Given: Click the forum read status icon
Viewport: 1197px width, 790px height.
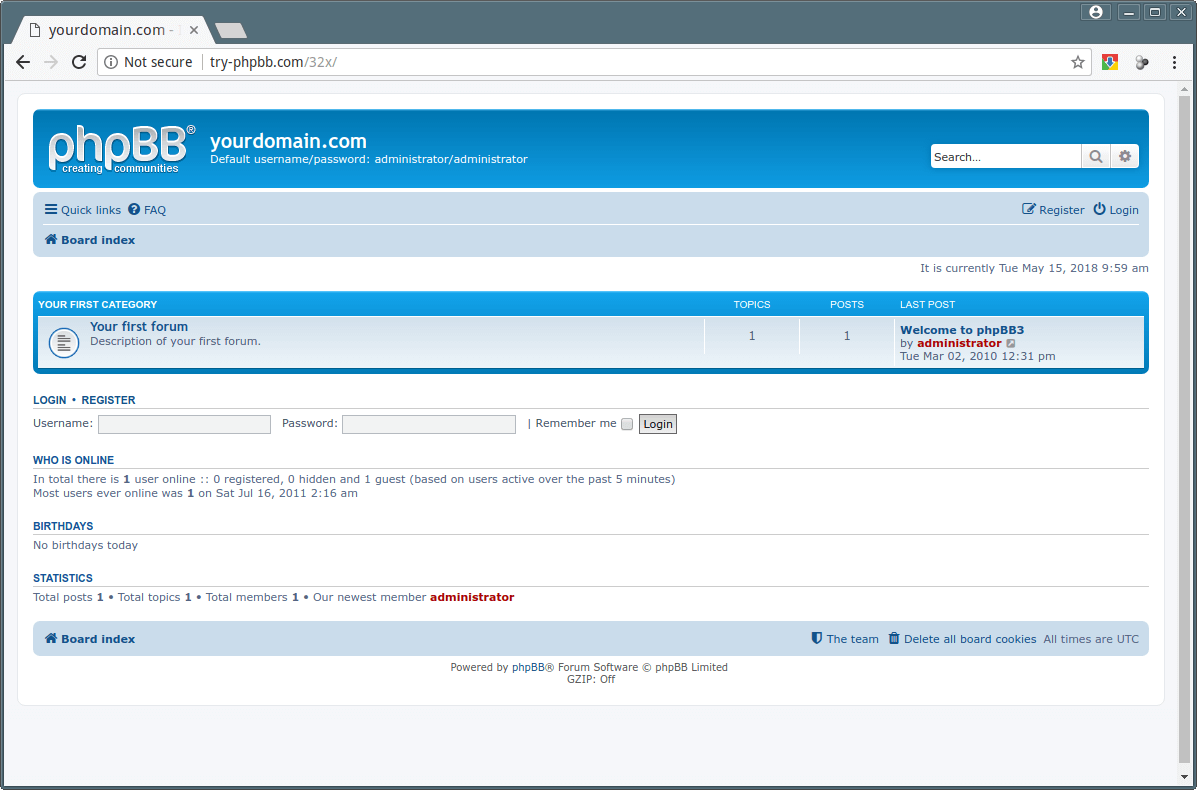Looking at the screenshot, I should tap(64, 343).
